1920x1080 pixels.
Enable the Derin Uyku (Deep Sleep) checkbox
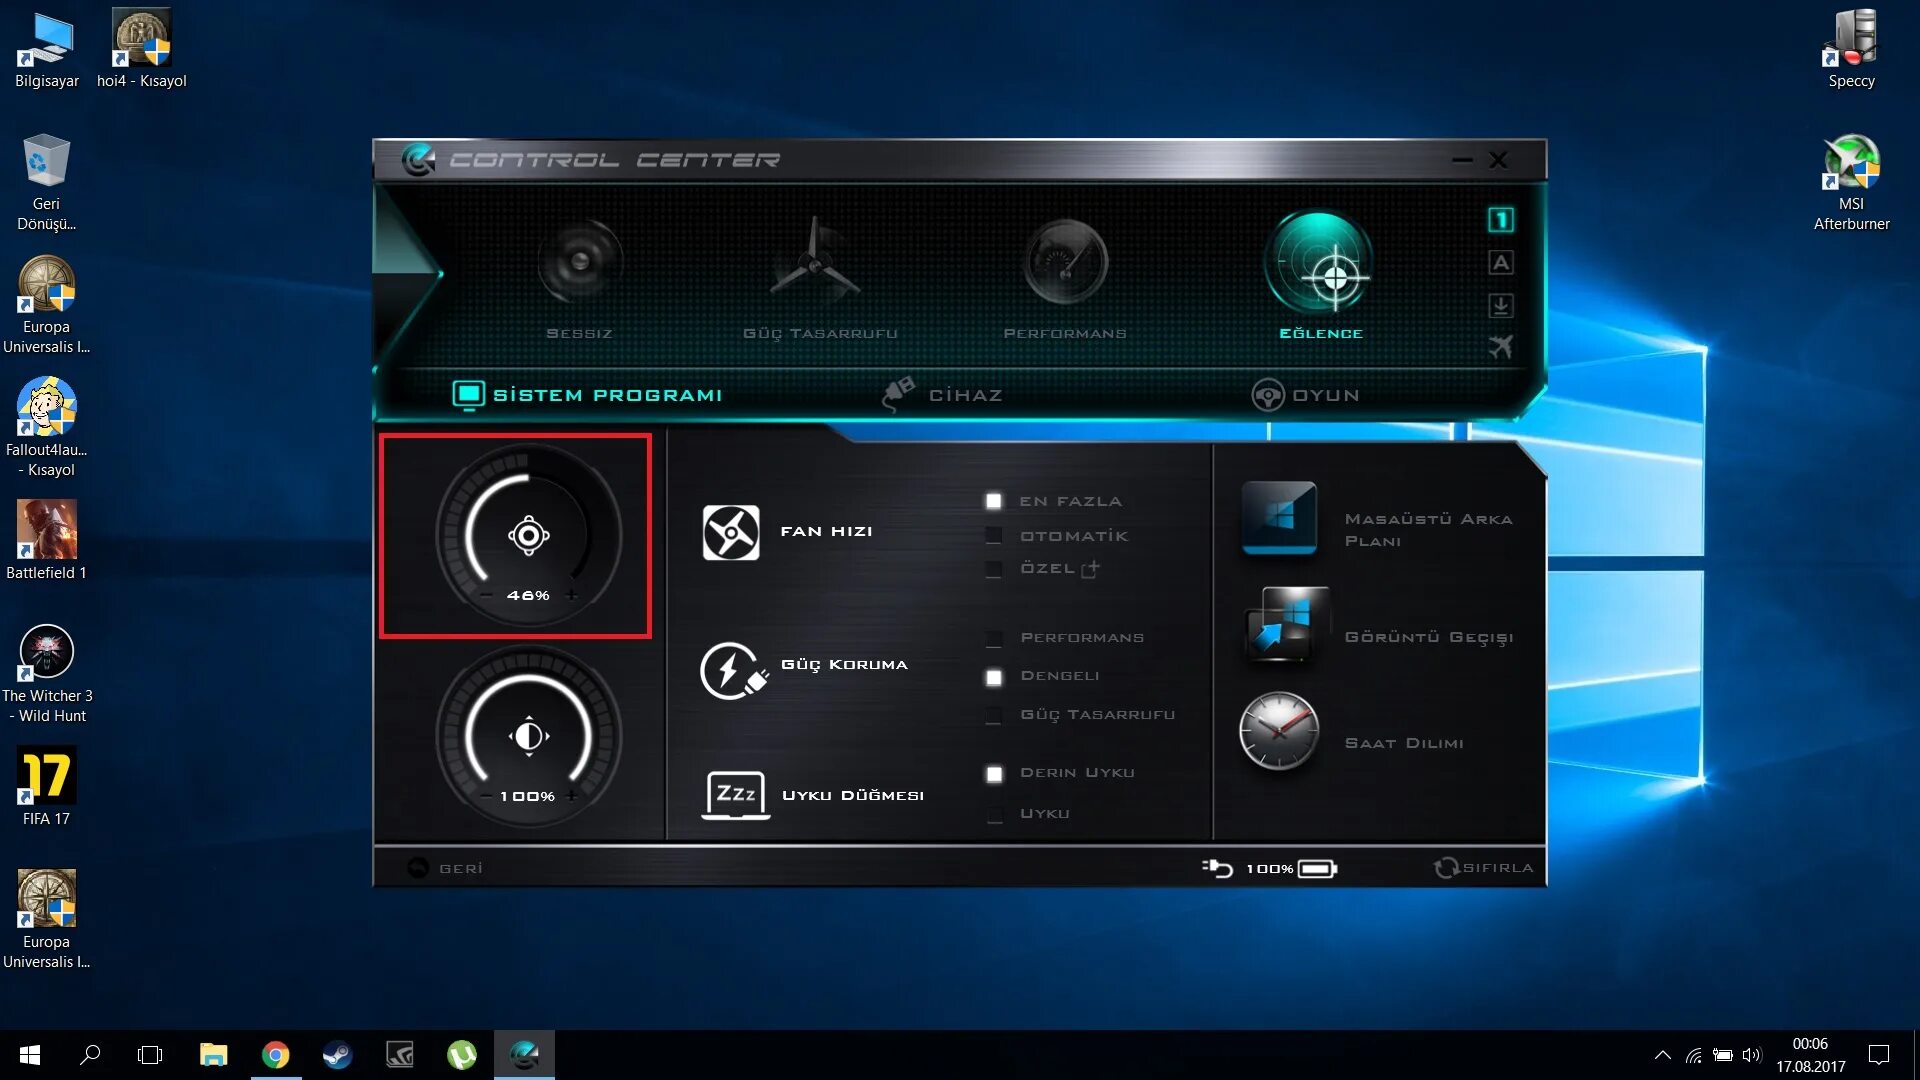(994, 771)
